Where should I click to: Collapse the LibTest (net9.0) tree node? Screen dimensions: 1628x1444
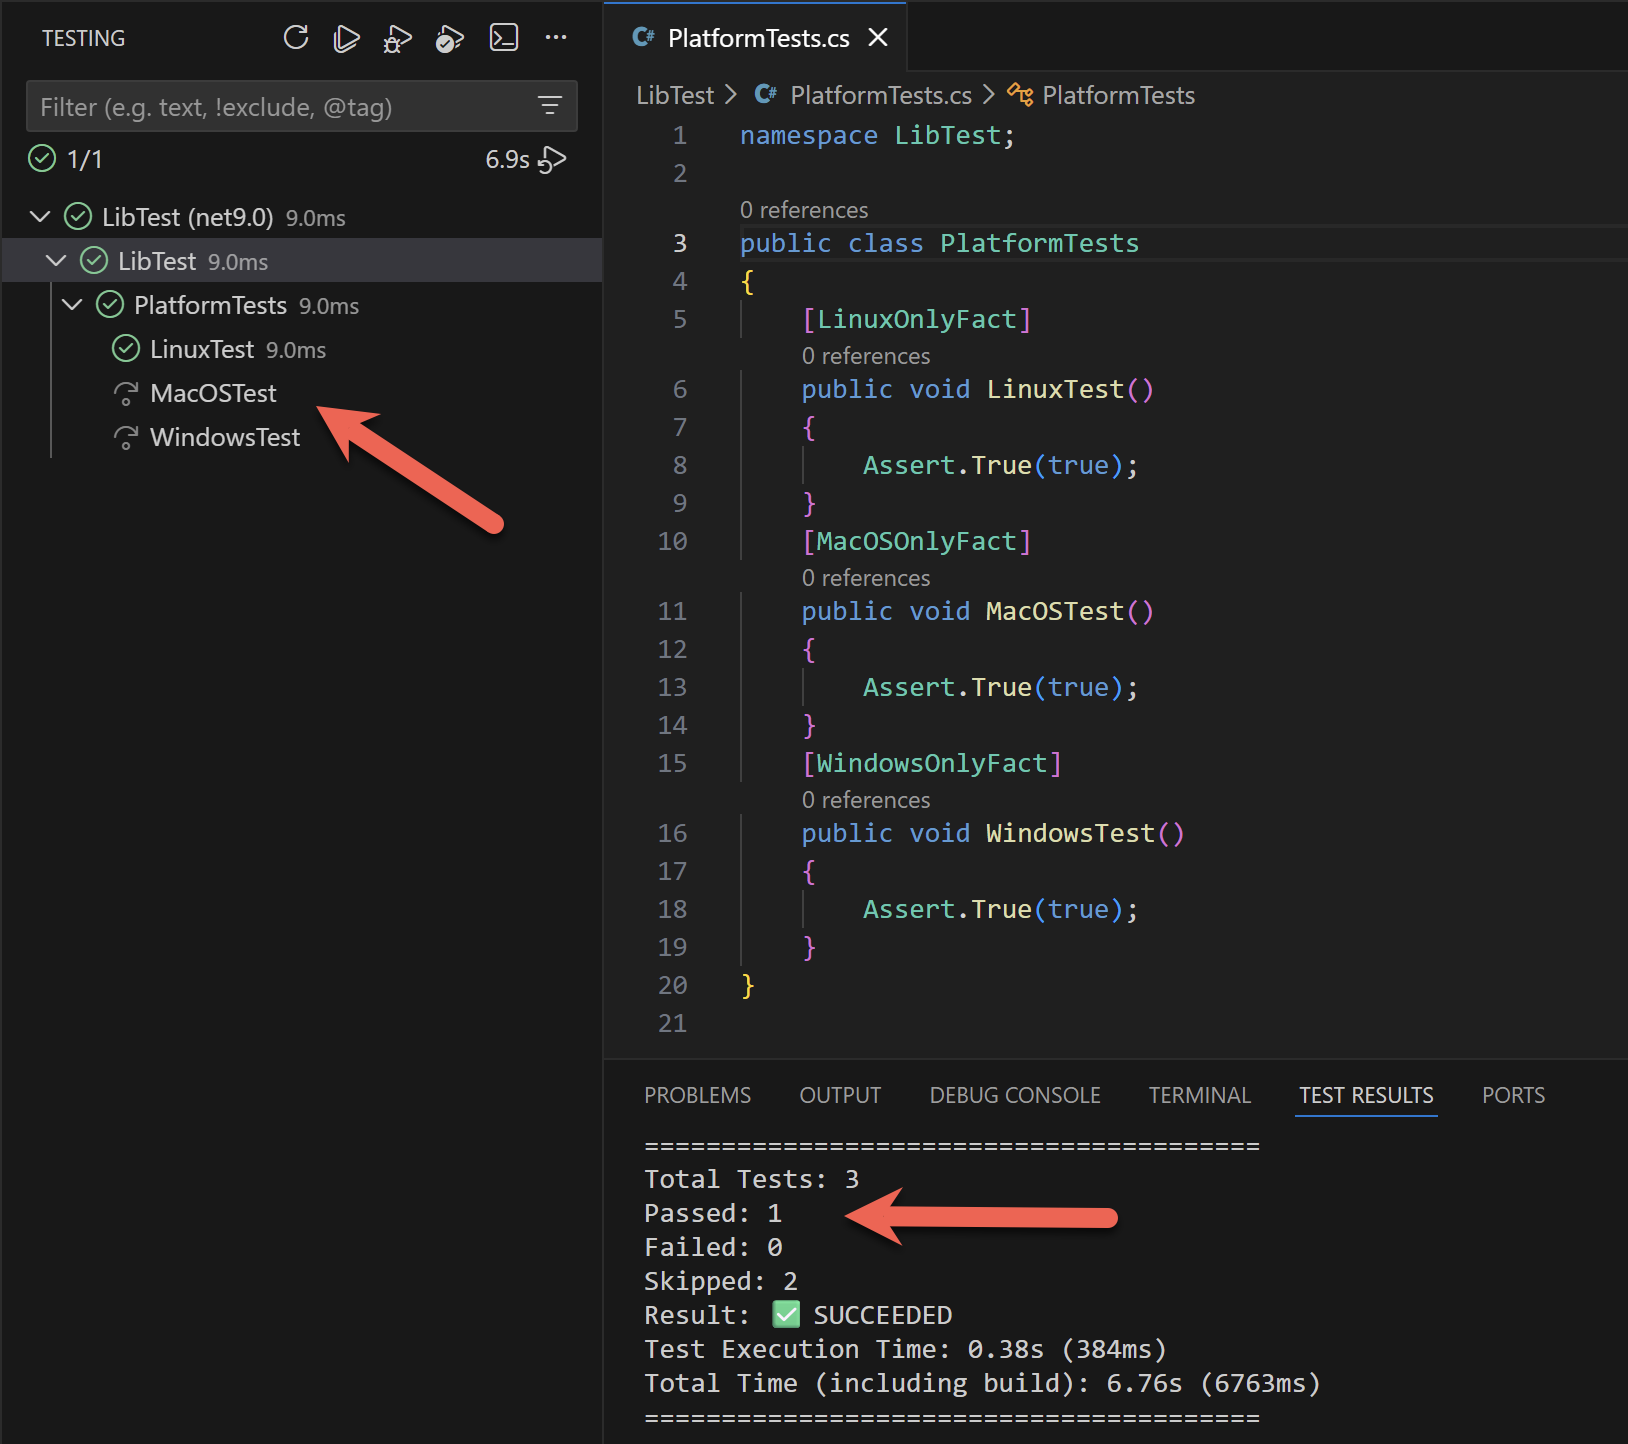[40, 217]
